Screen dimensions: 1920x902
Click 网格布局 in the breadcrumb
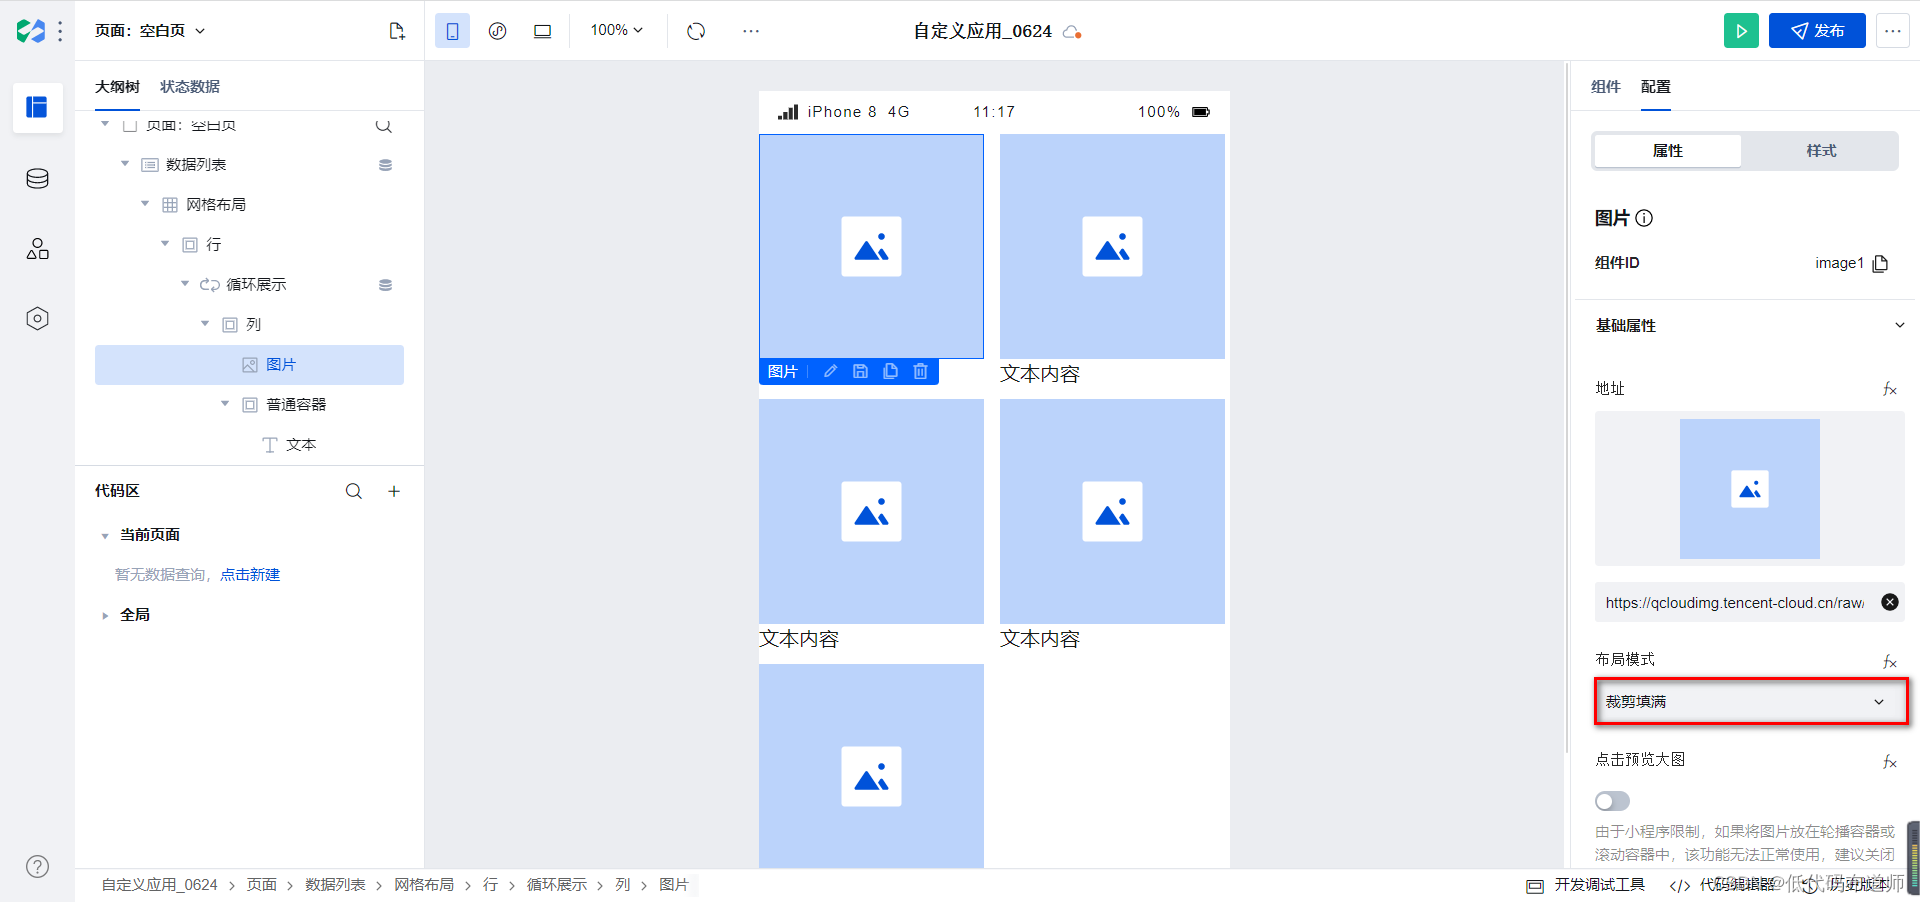(424, 885)
